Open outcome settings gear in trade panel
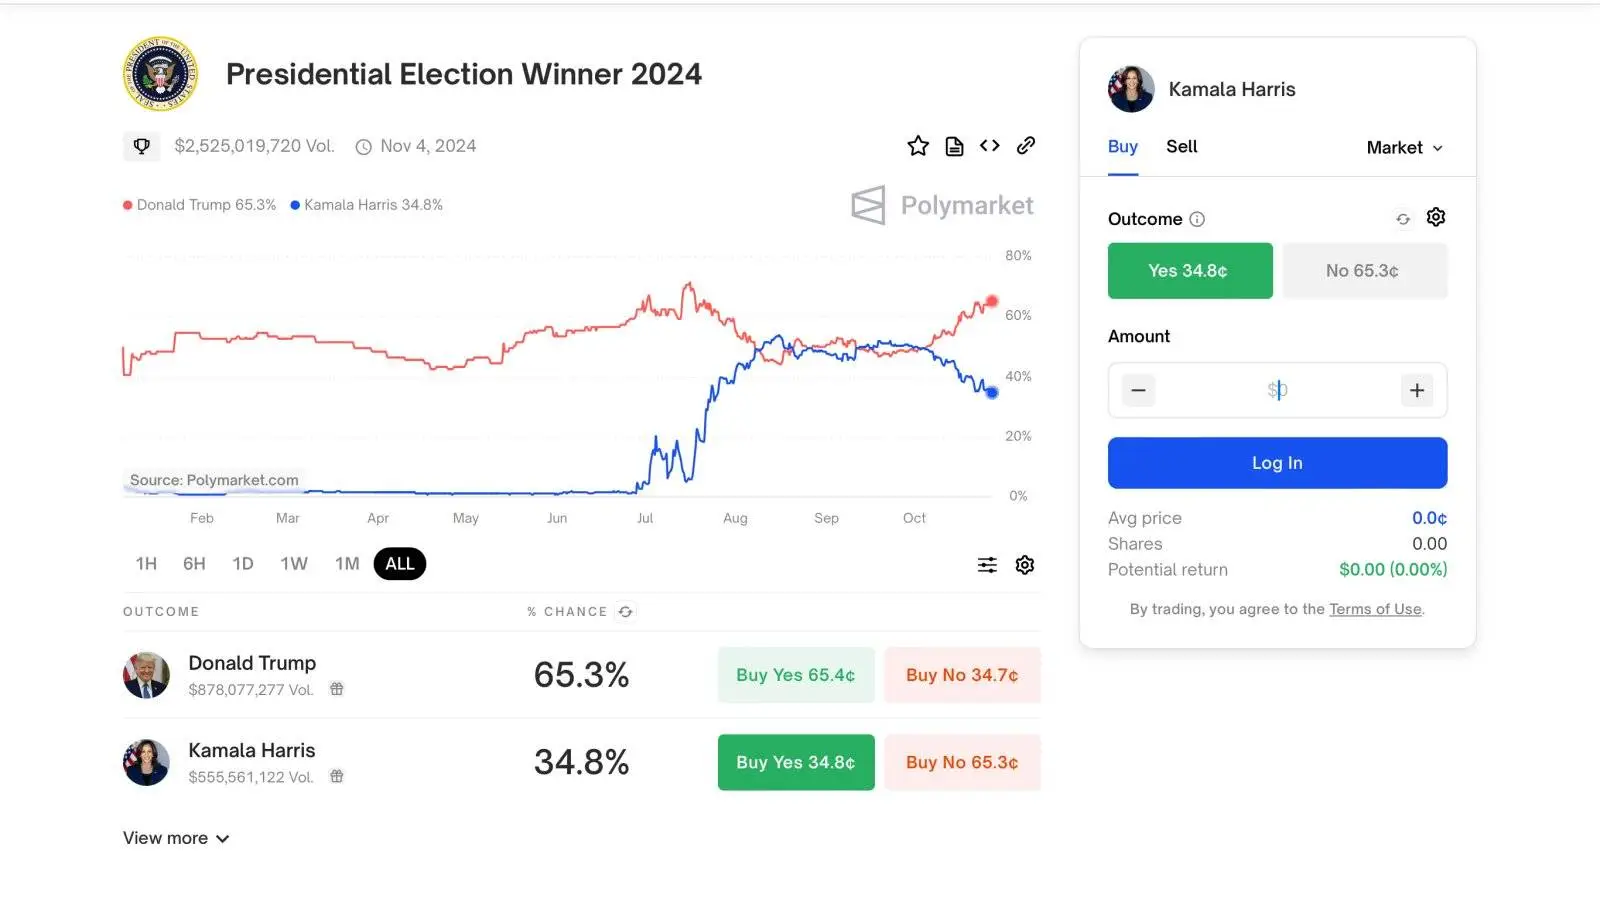The width and height of the screenshot is (1600, 899). [x=1436, y=217]
